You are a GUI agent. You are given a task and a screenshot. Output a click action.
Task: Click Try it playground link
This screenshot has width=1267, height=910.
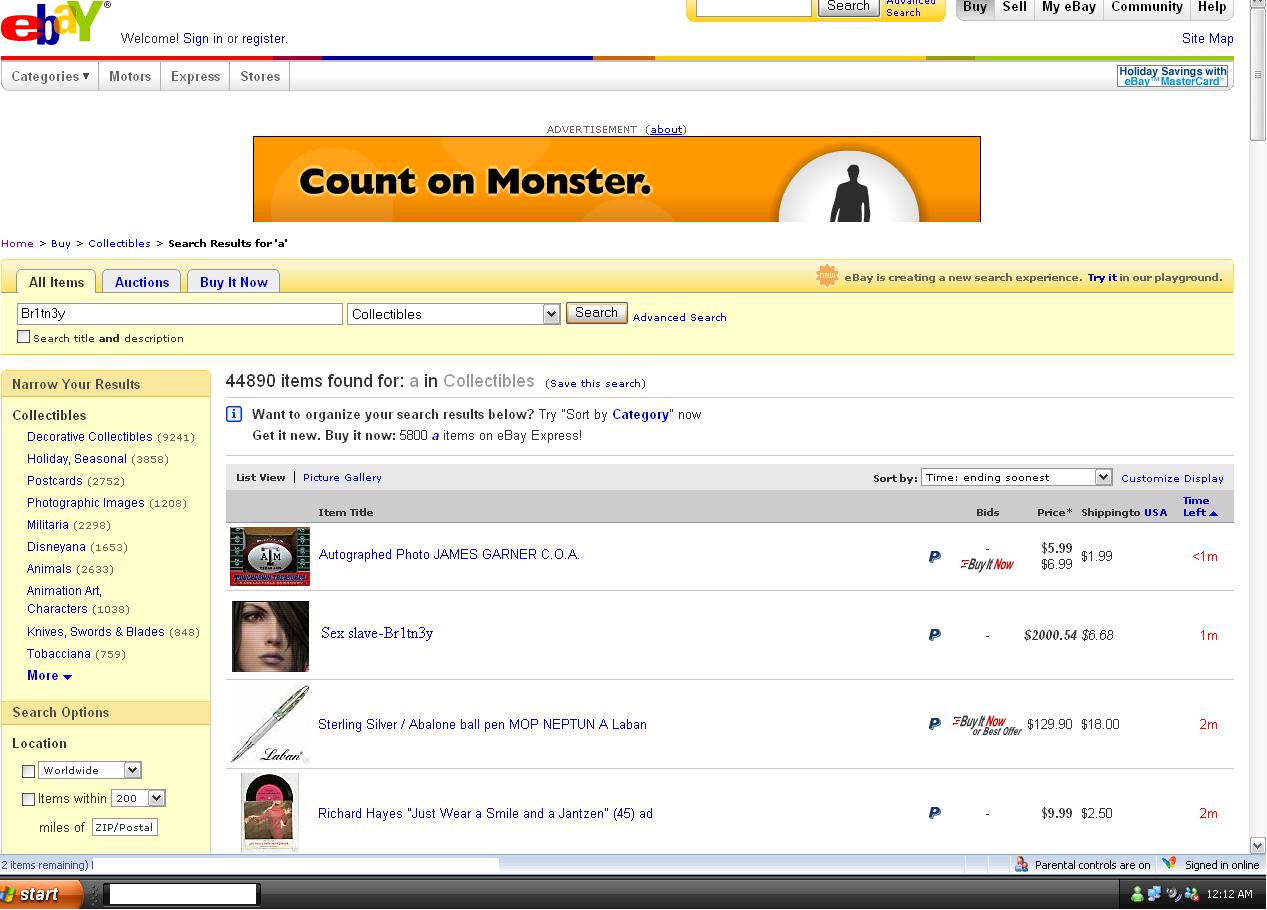(1102, 277)
